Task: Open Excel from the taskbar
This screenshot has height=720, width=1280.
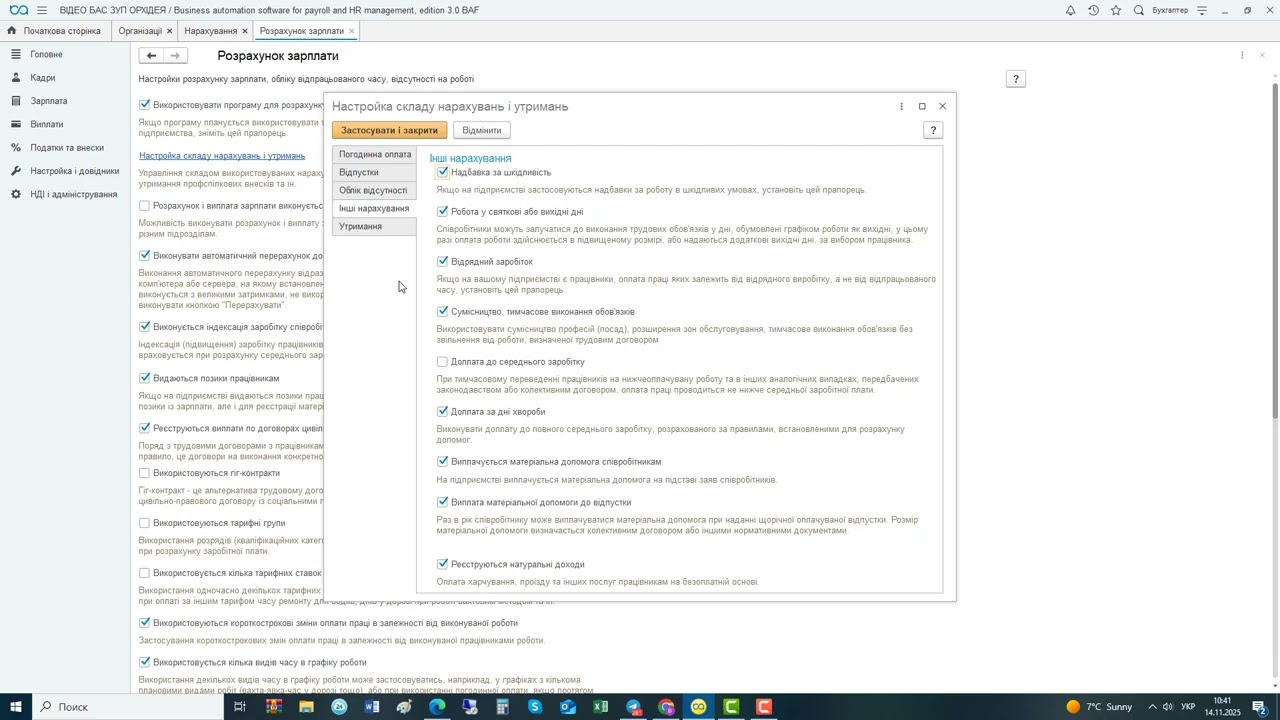Action: 601,707
